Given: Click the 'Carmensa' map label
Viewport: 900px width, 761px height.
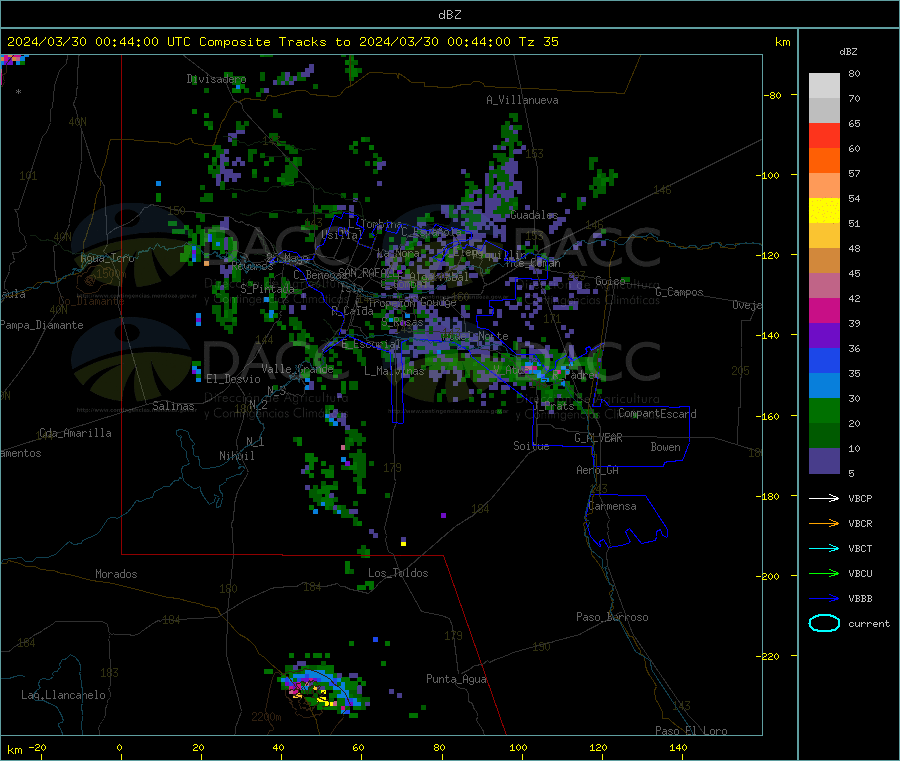Looking at the screenshot, I should click(612, 506).
